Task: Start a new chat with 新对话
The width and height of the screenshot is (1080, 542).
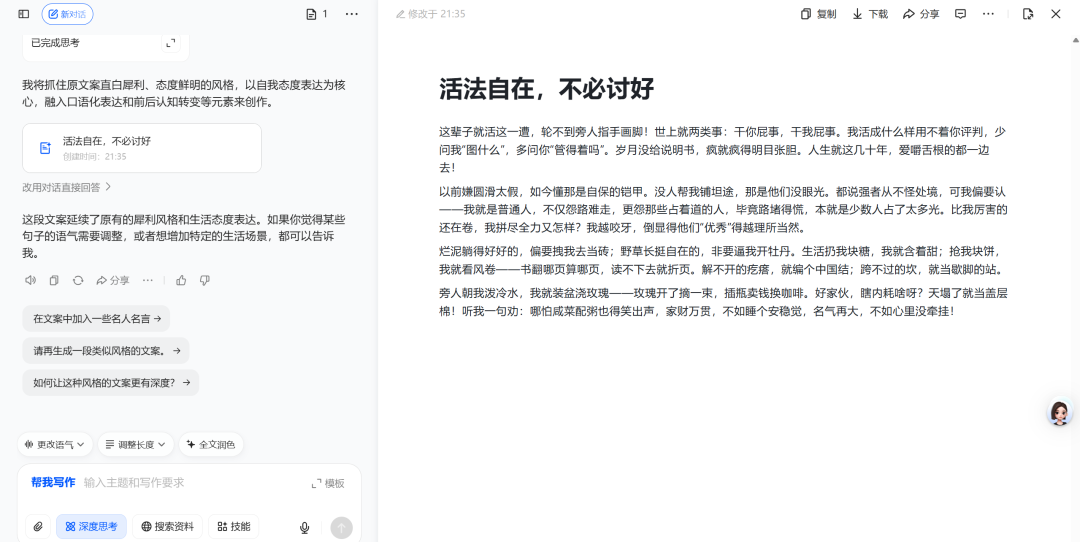Action: point(67,14)
